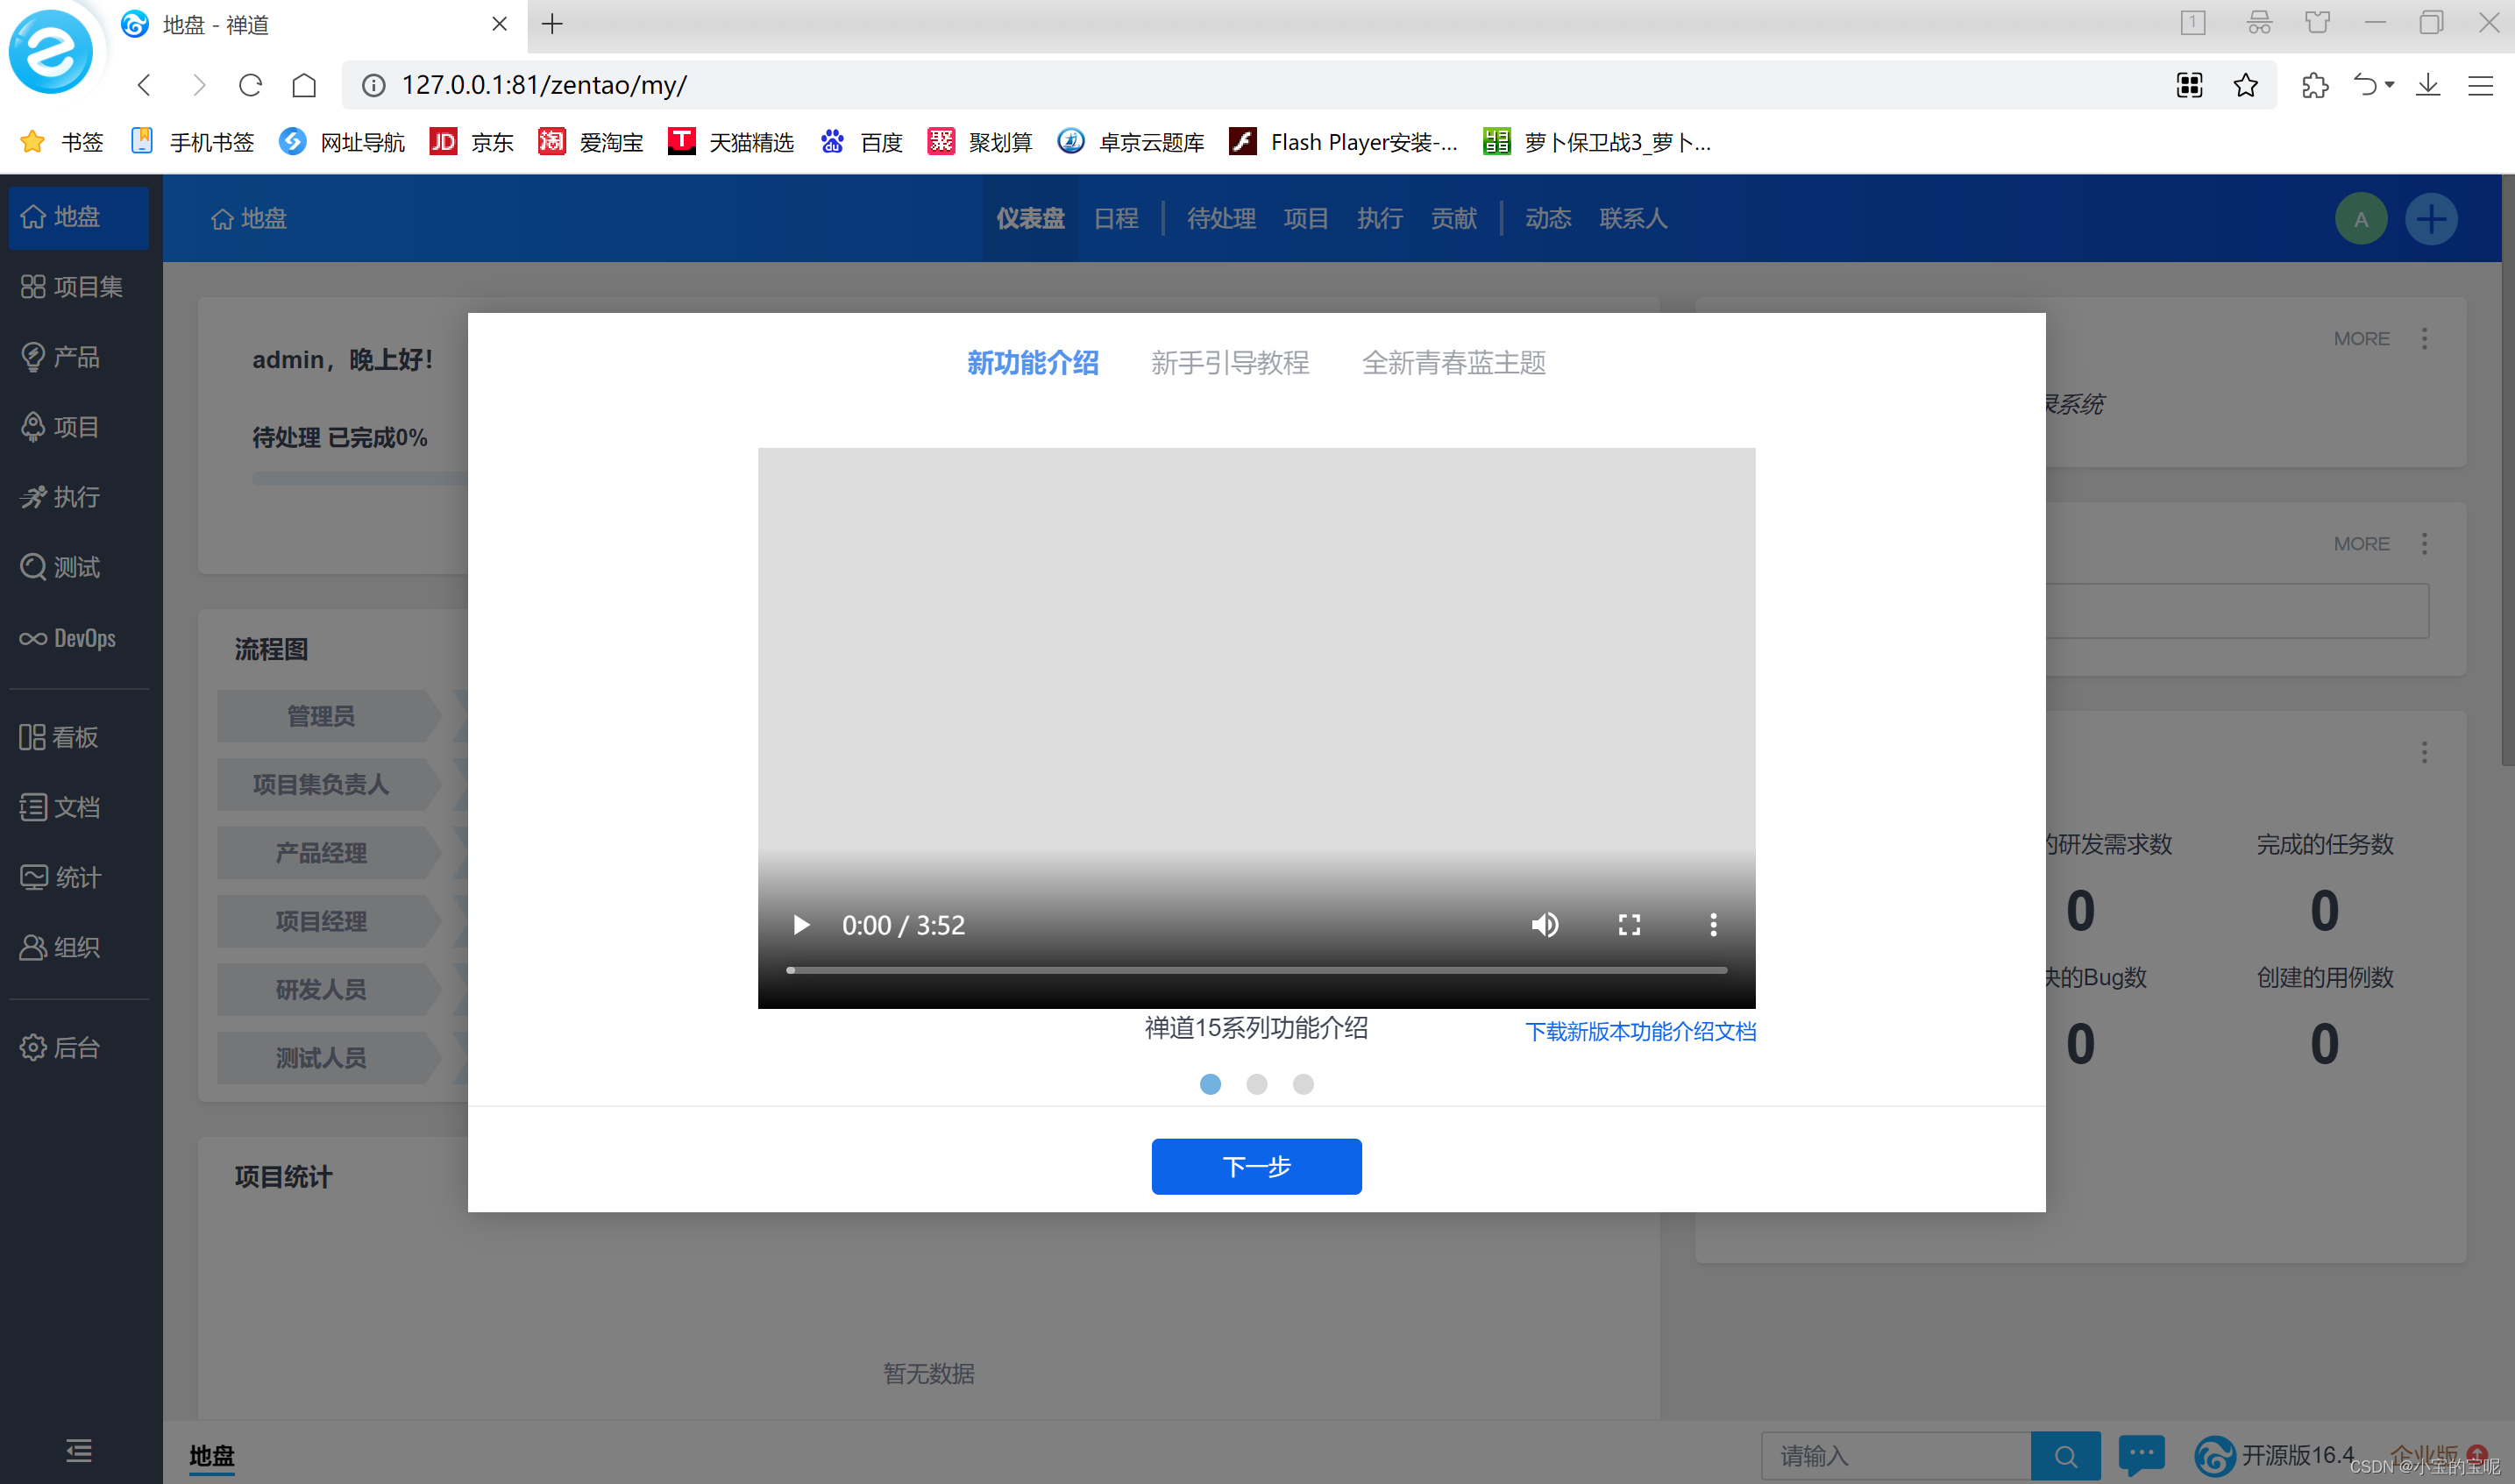The height and width of the screenshot is (1484, 2515).
Task: Go to browser home page
Action: click(x=304, y=85)
